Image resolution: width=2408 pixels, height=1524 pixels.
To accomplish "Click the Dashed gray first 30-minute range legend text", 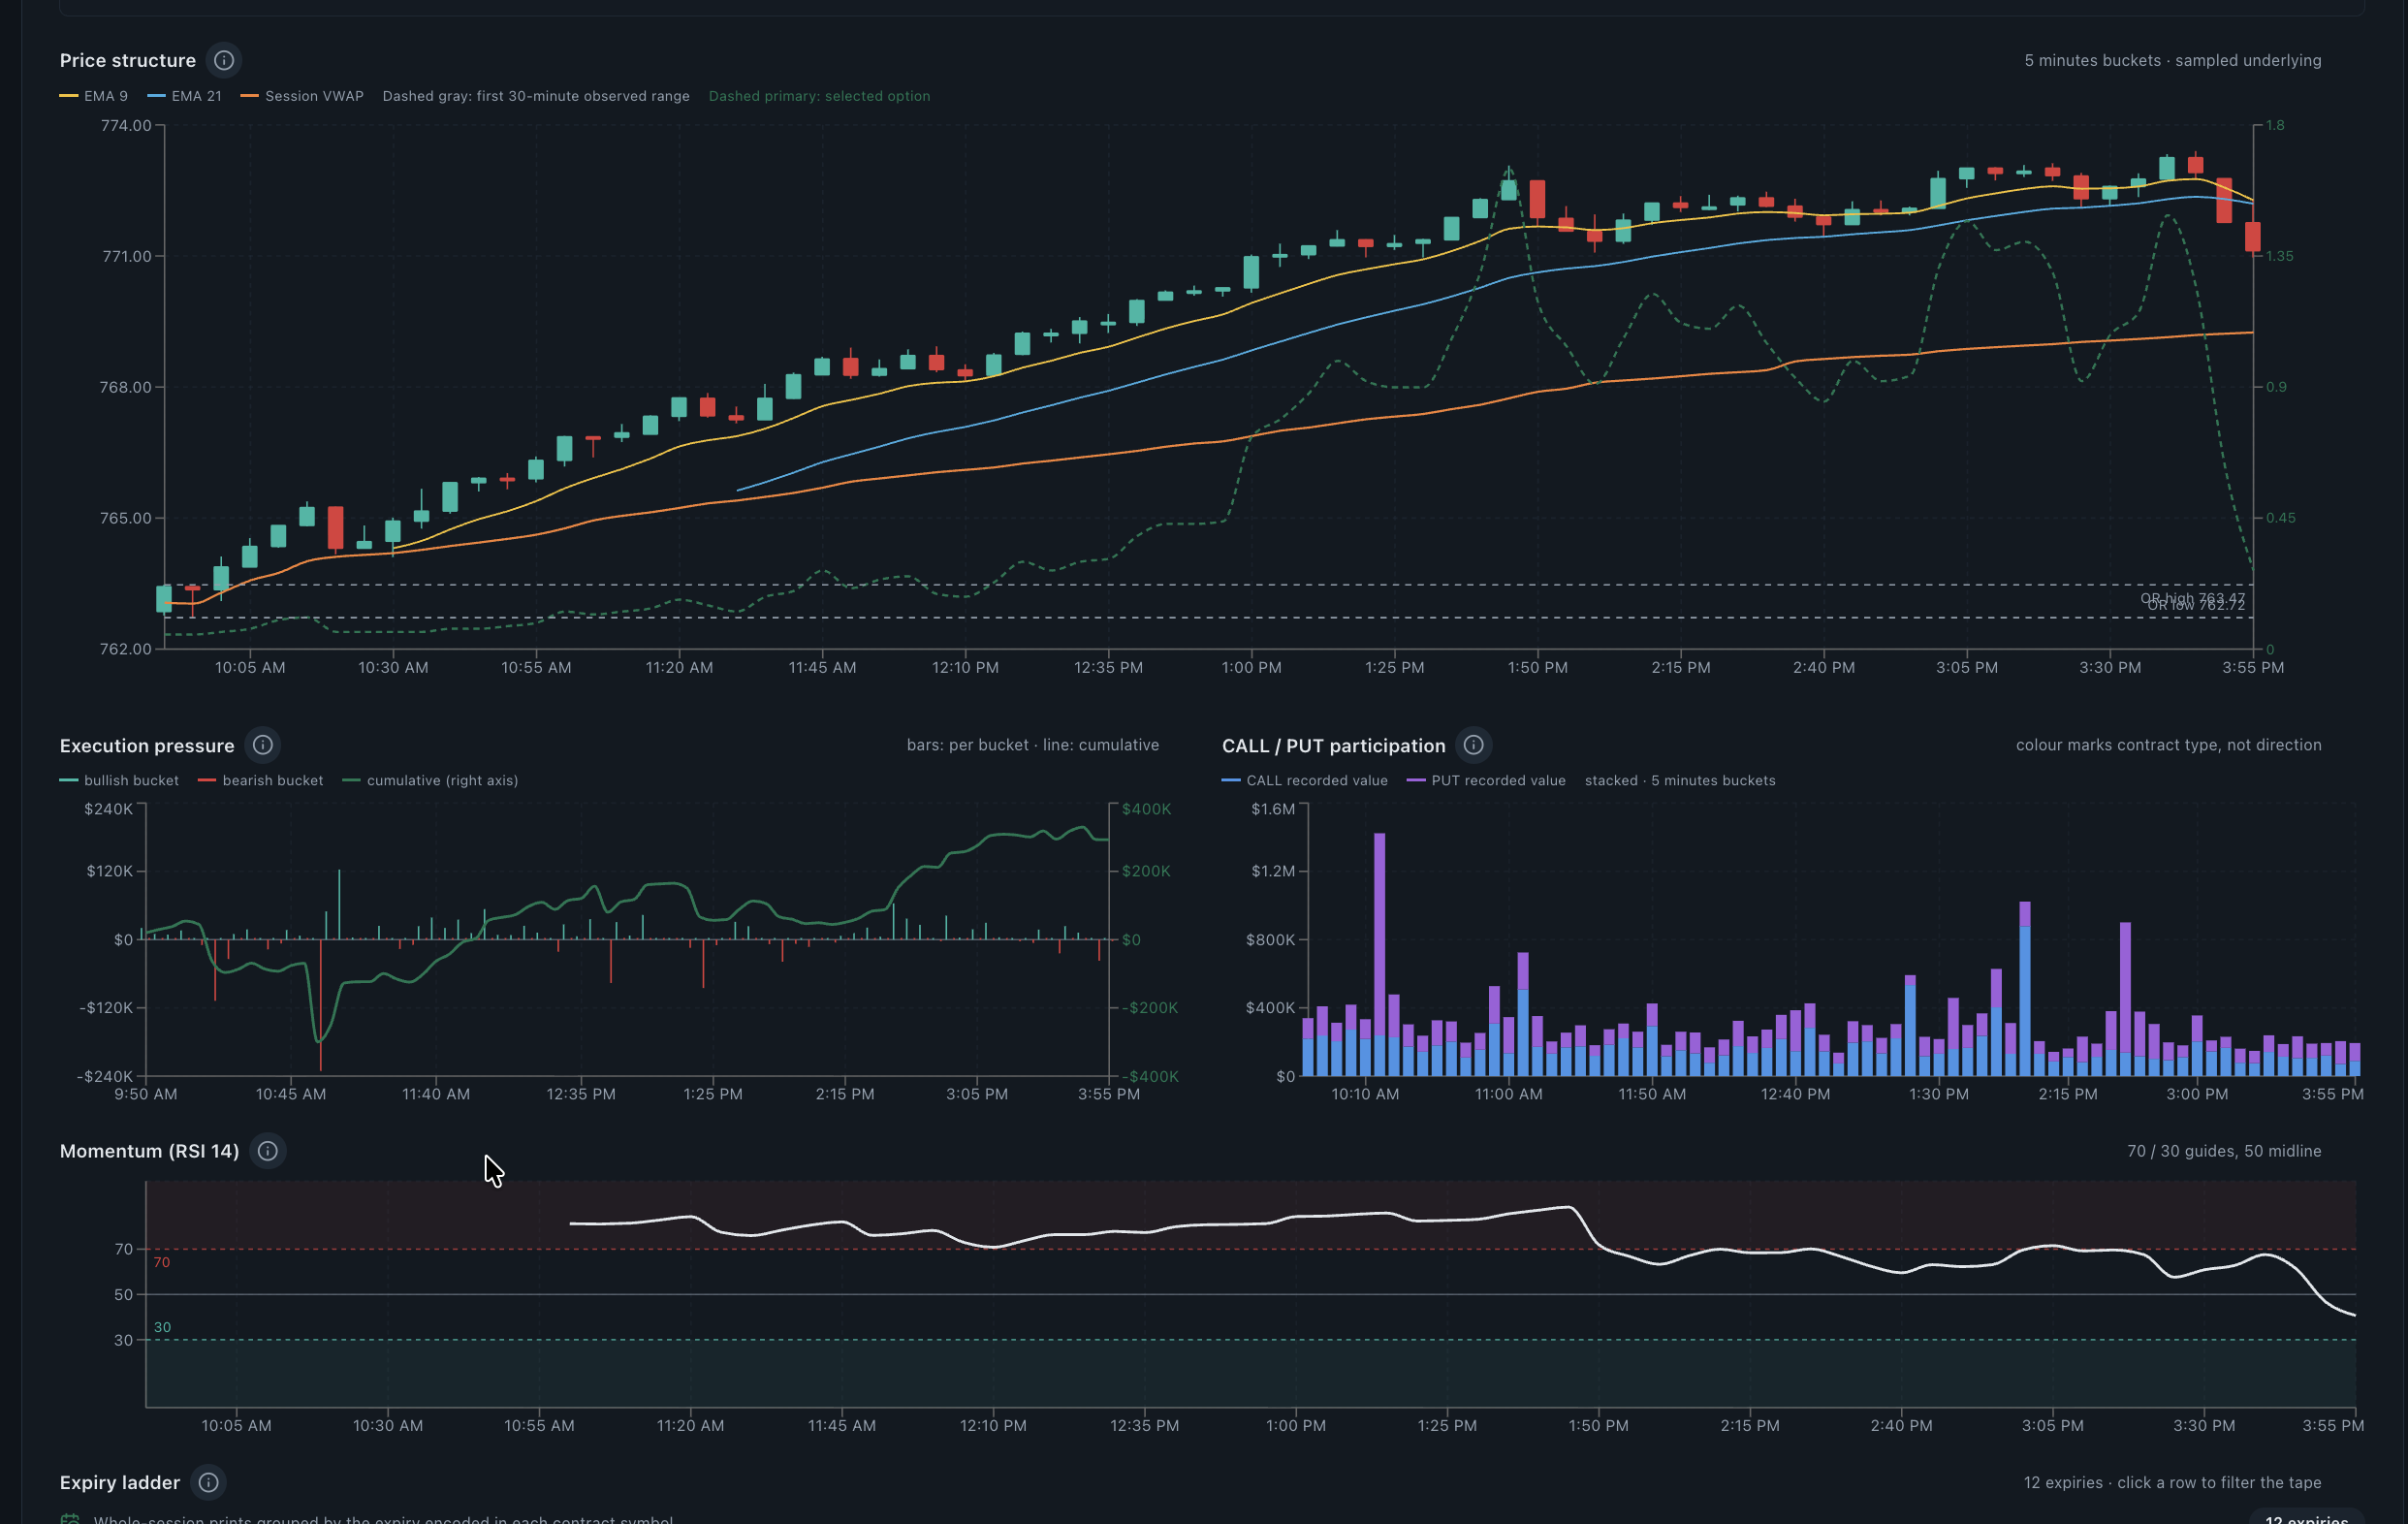I will (x=536, y=96).
